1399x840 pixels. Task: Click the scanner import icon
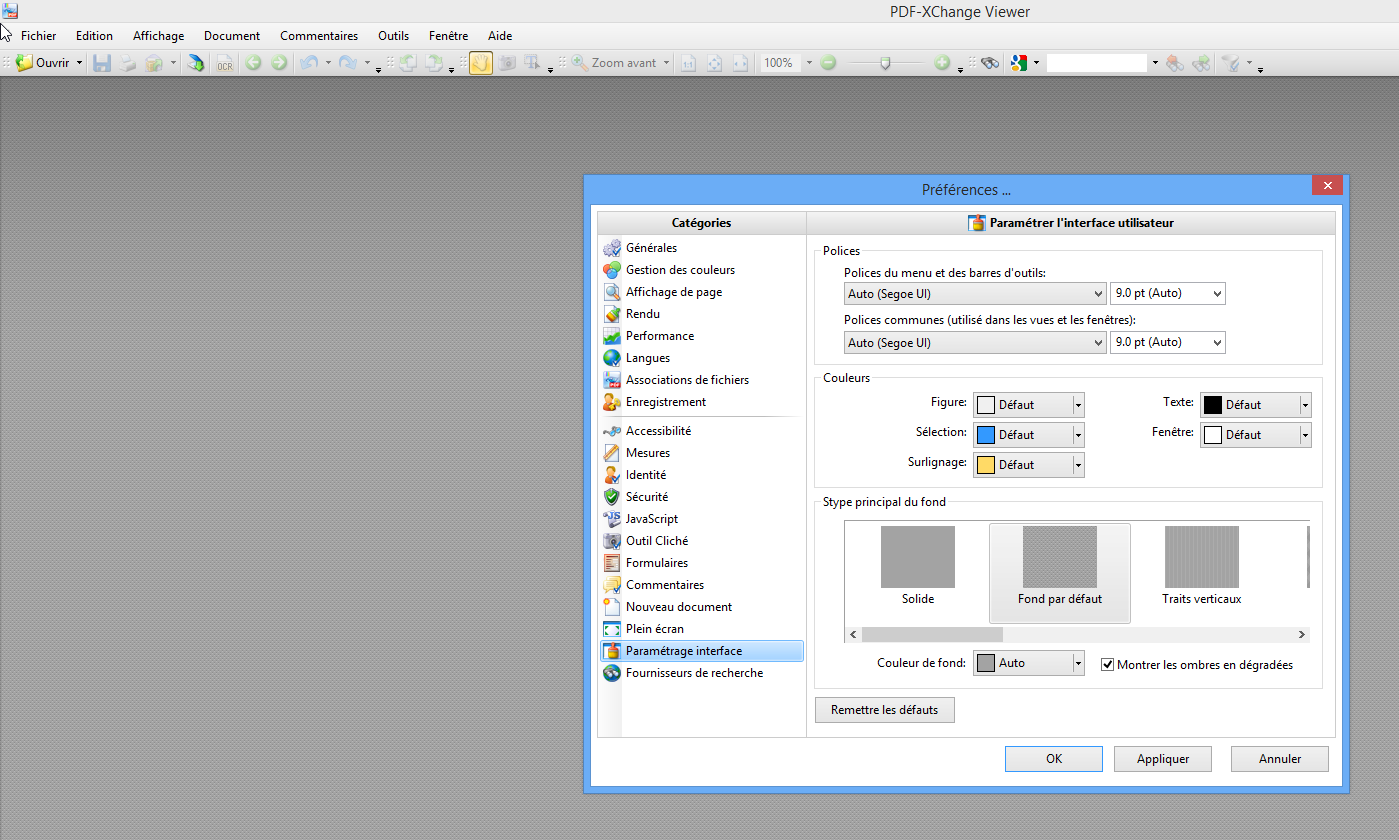click(196, 63)
